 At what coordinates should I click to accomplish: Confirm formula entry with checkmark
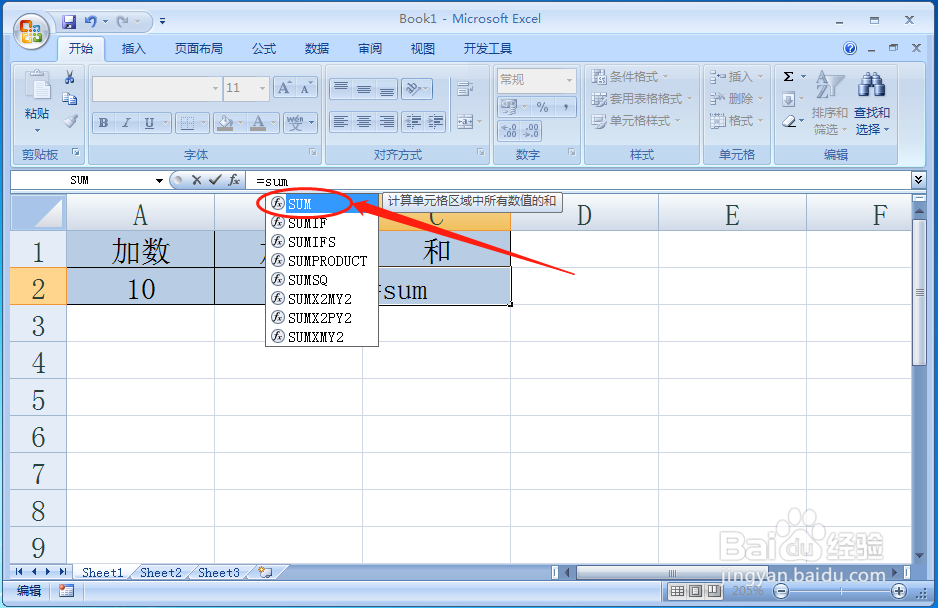point(215,180)
